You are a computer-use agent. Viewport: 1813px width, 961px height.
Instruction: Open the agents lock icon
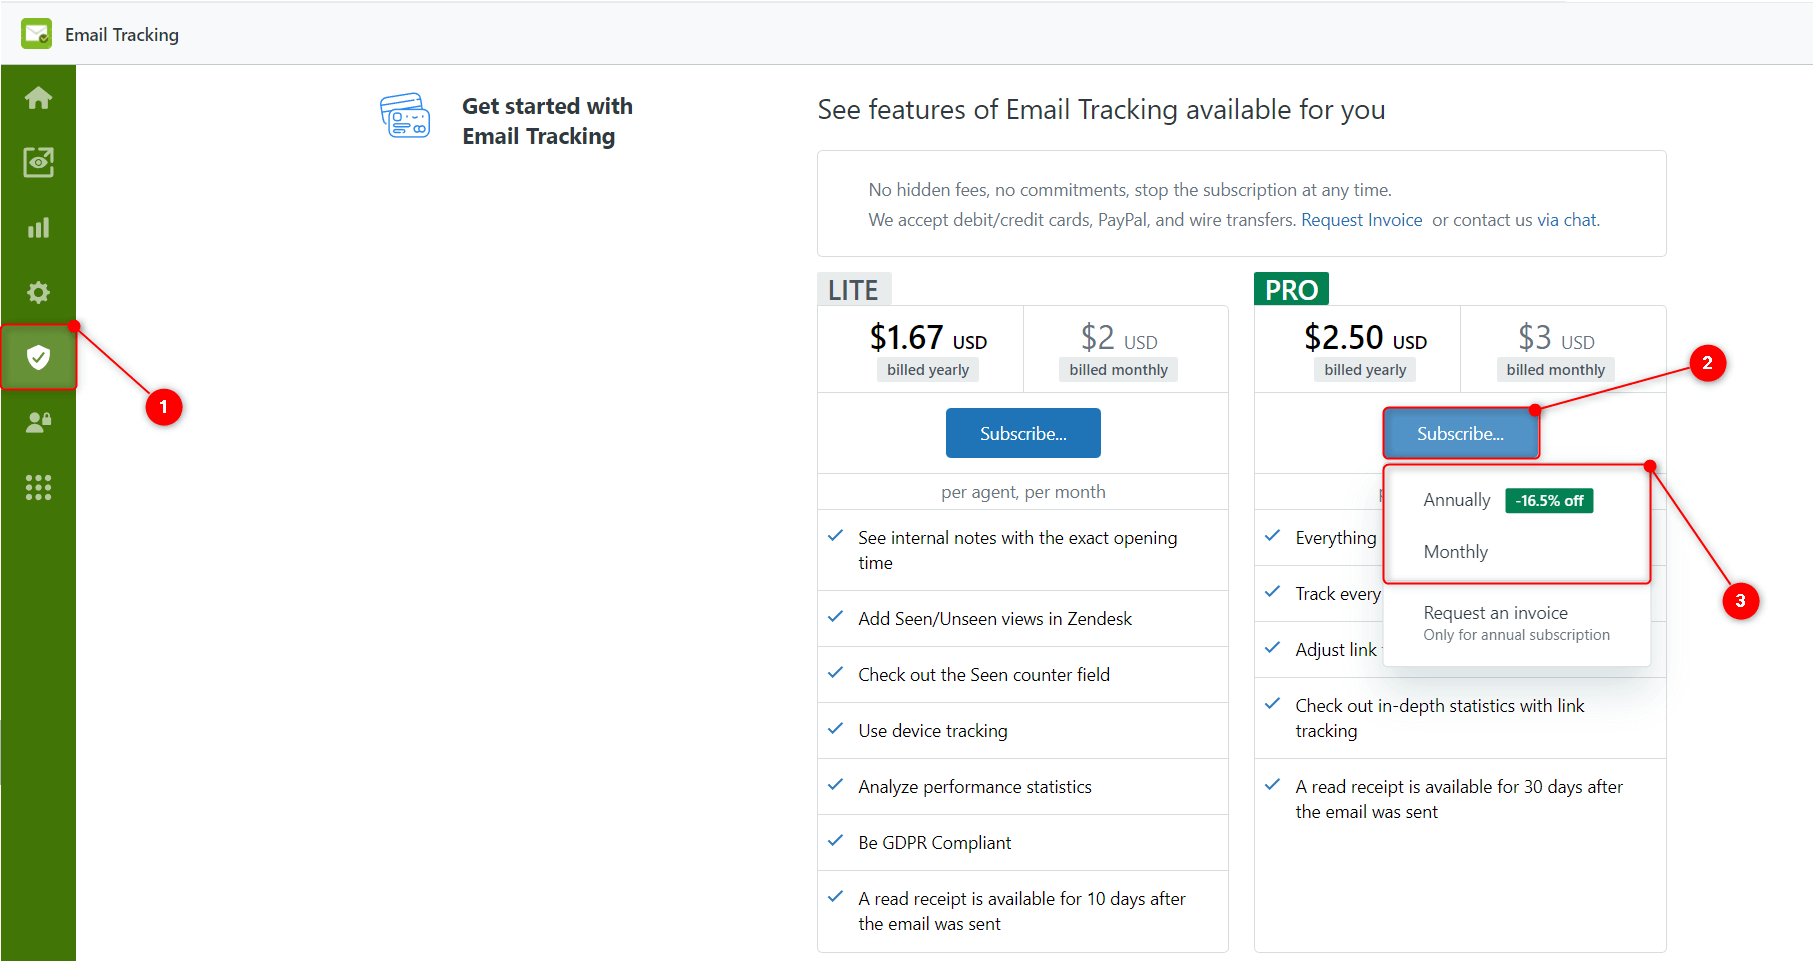(38, 422)
